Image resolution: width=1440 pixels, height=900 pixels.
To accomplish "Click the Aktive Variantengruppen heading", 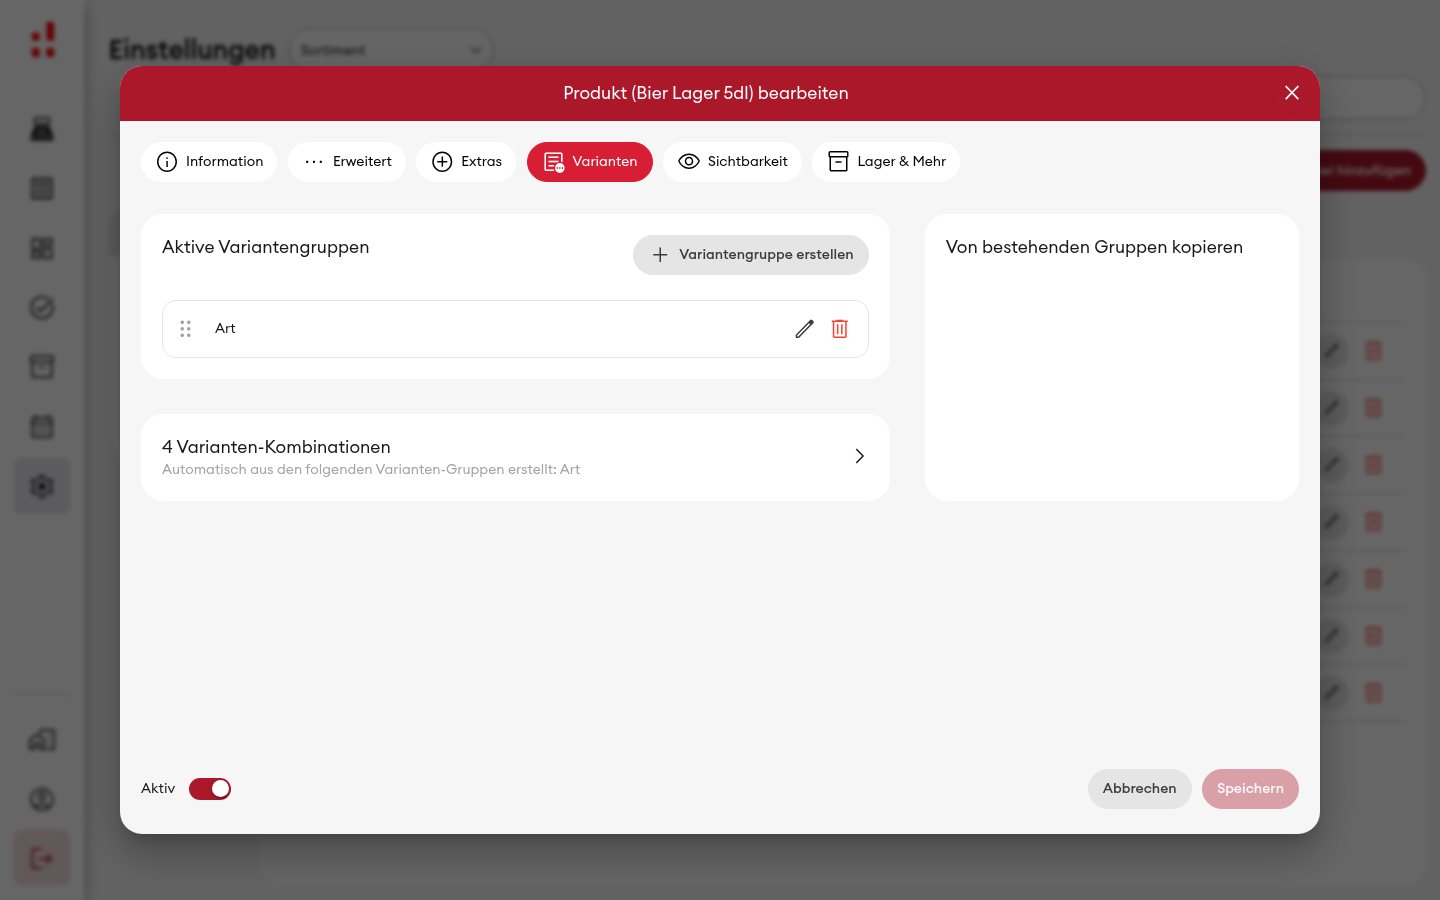I will click(x=265, y=247).
